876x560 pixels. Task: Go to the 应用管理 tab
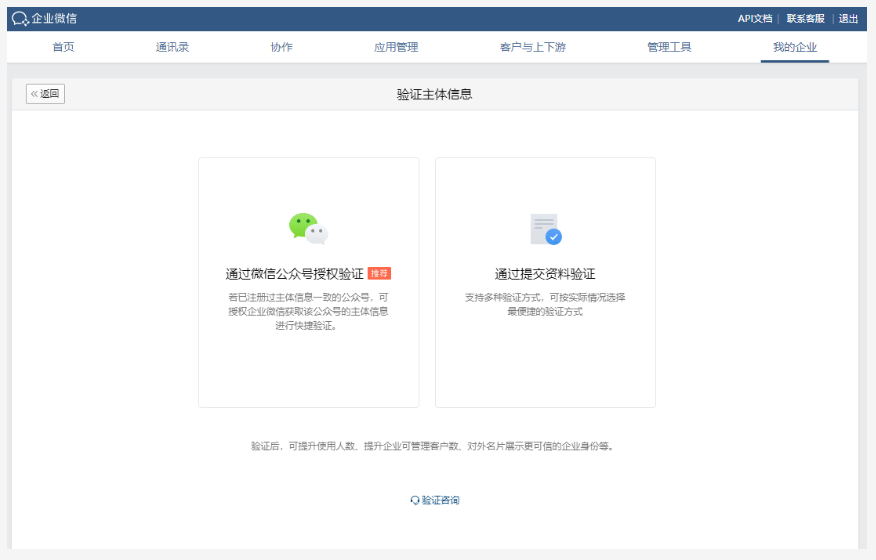tap(396, 47)
